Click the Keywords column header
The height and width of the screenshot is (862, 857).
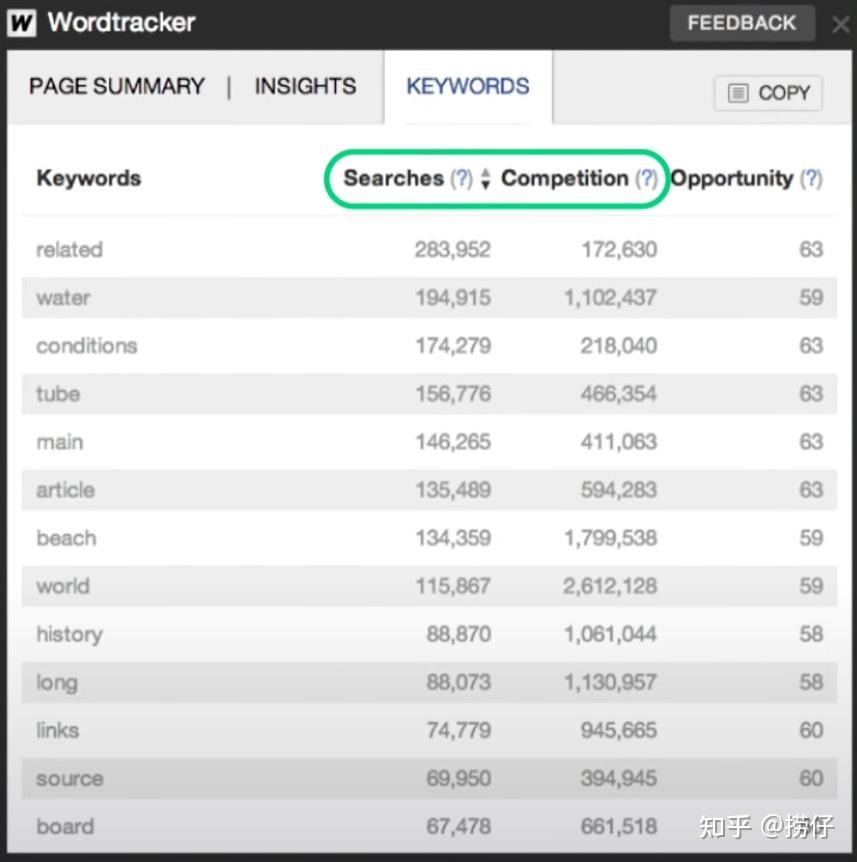[88, 179]
